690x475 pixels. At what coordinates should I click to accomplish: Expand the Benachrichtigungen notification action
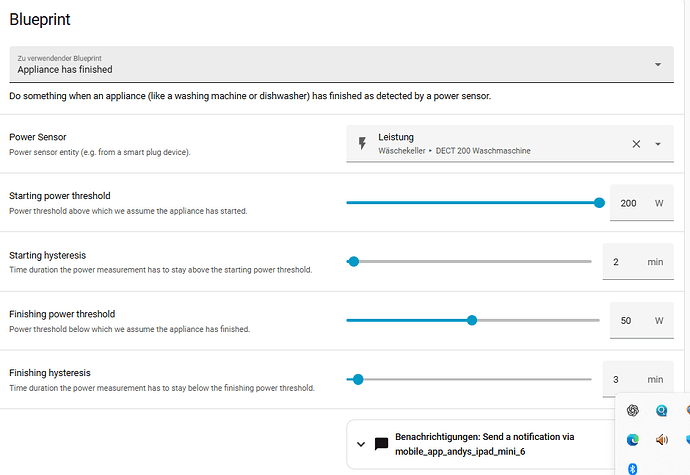tap(361, 444)
